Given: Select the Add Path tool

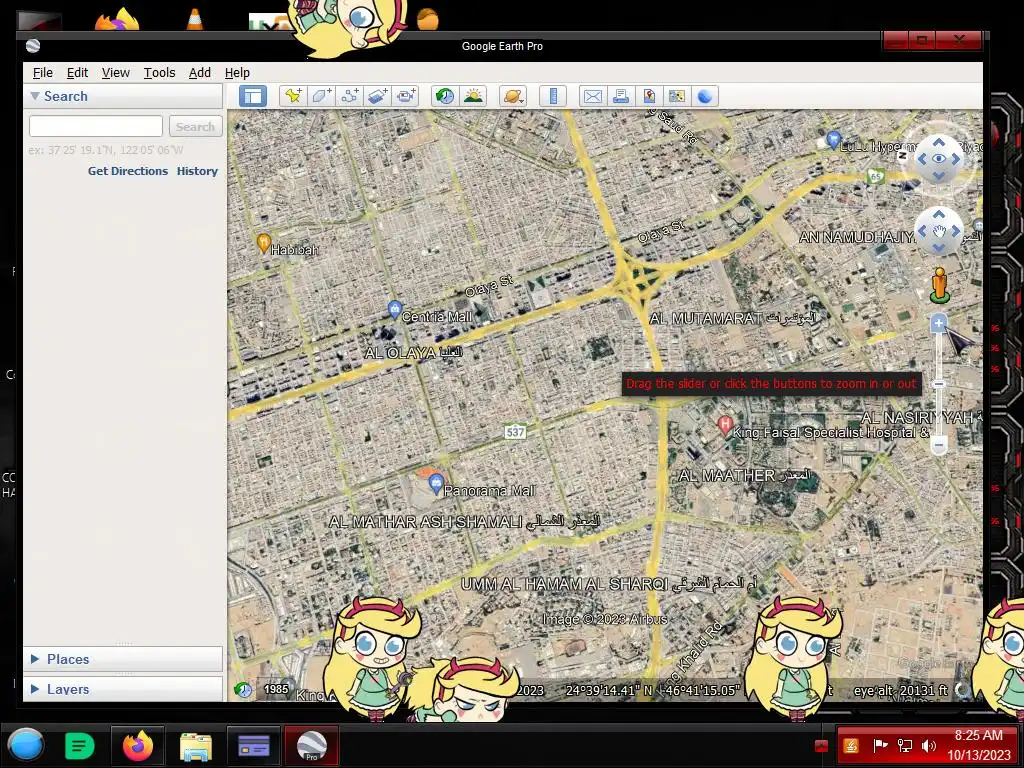Looking at the screenshot, I should pyautogui.click(x=349, y=97).
